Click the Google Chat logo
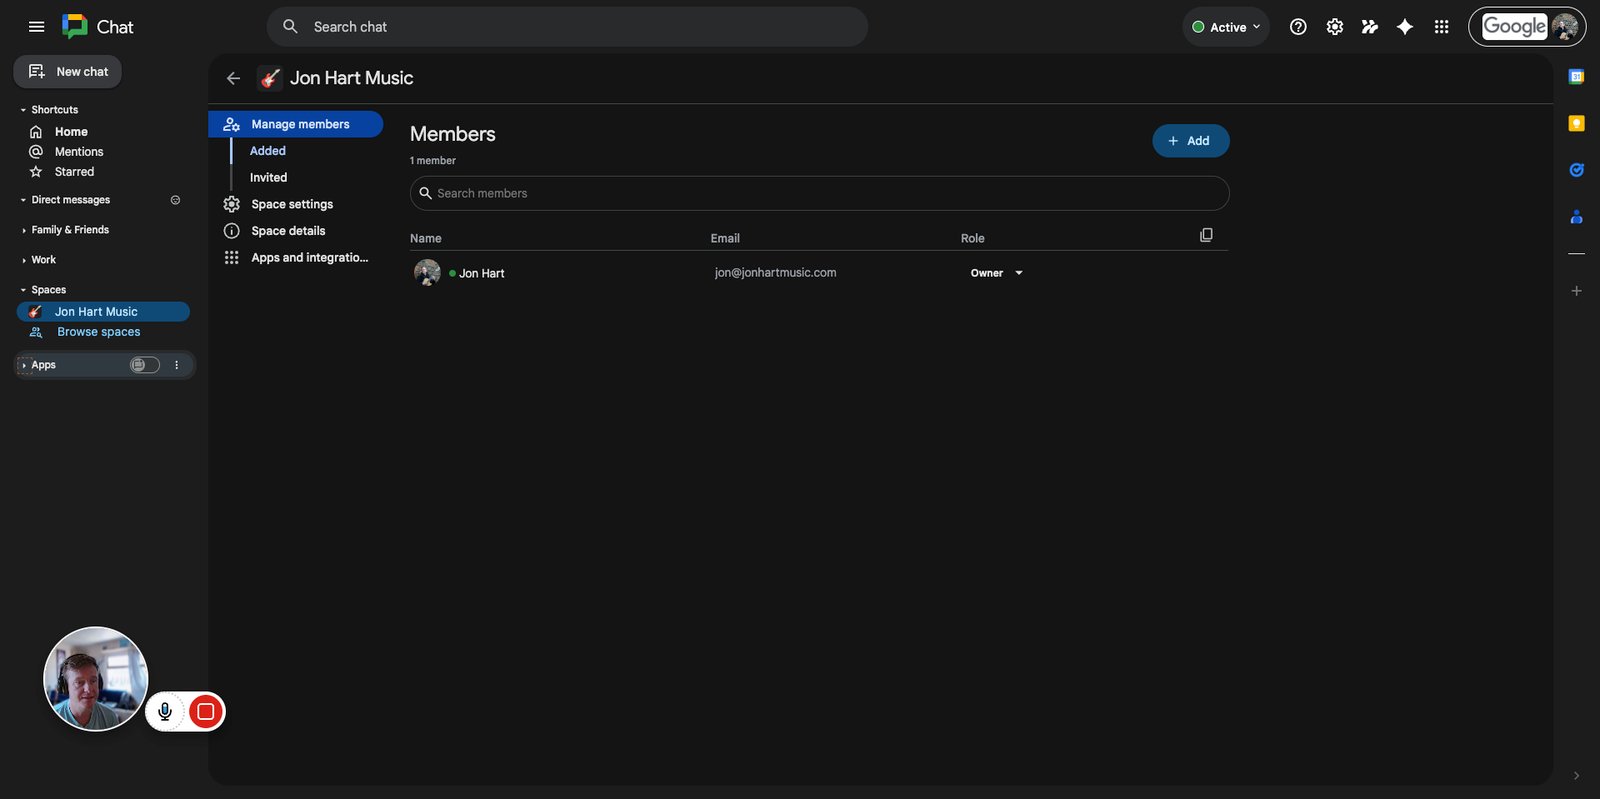The height and width of the screenshot is (799, 1600). (x=98, y=27)
